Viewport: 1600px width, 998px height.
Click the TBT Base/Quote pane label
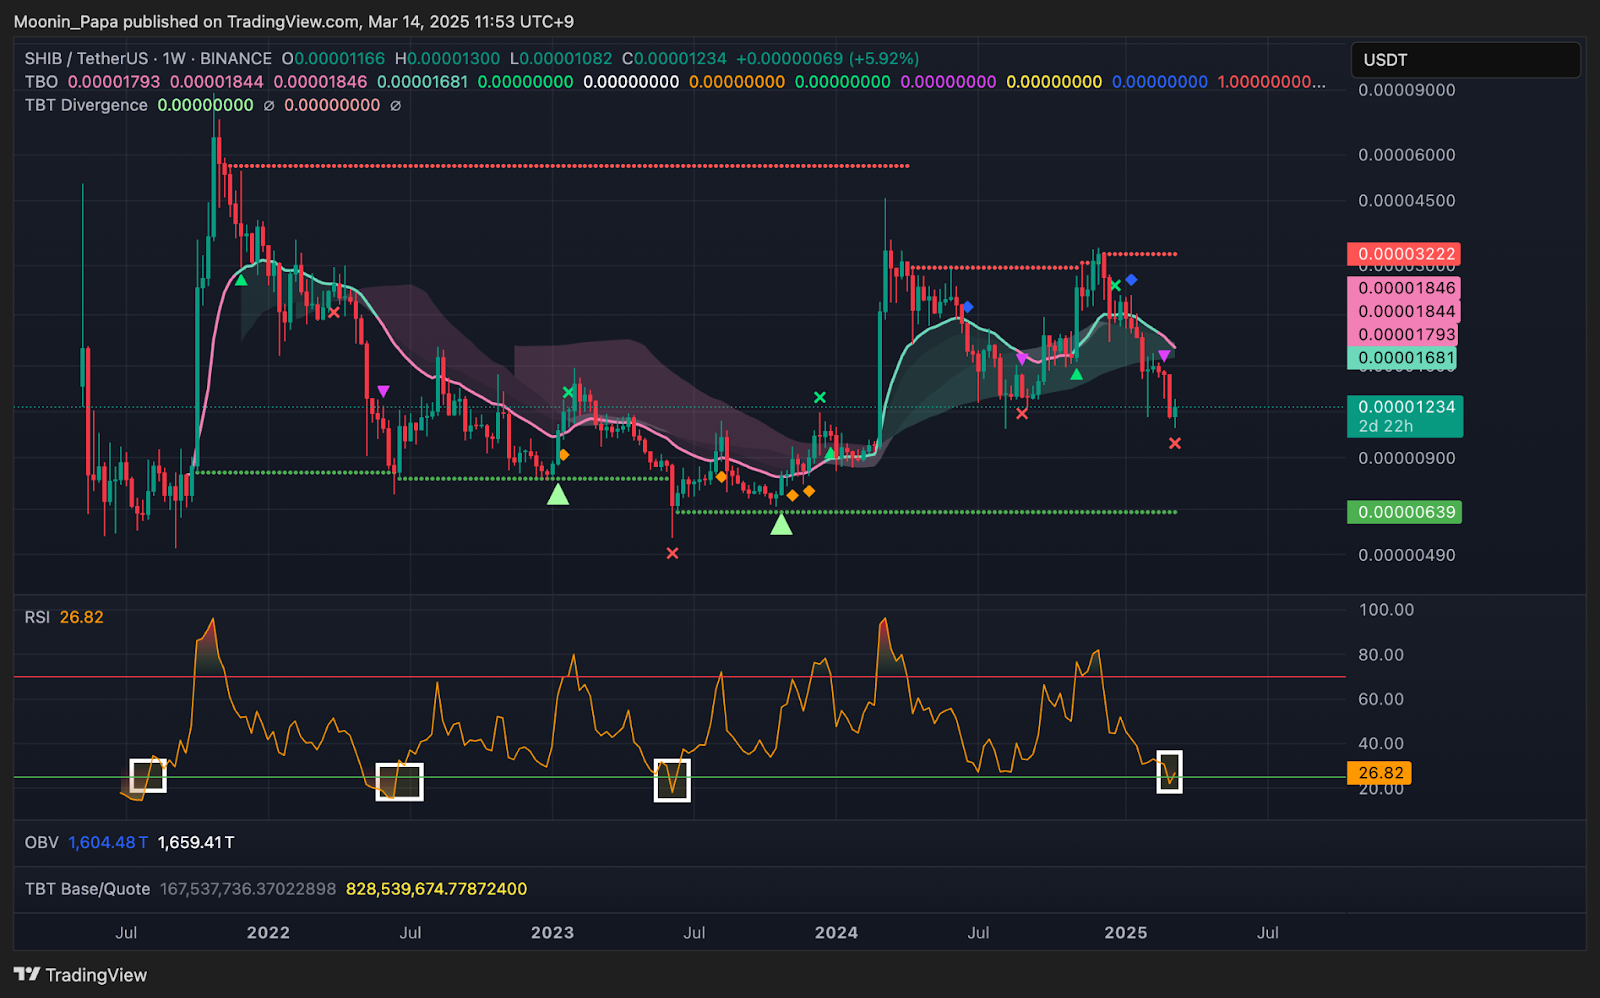pos(87,889)
